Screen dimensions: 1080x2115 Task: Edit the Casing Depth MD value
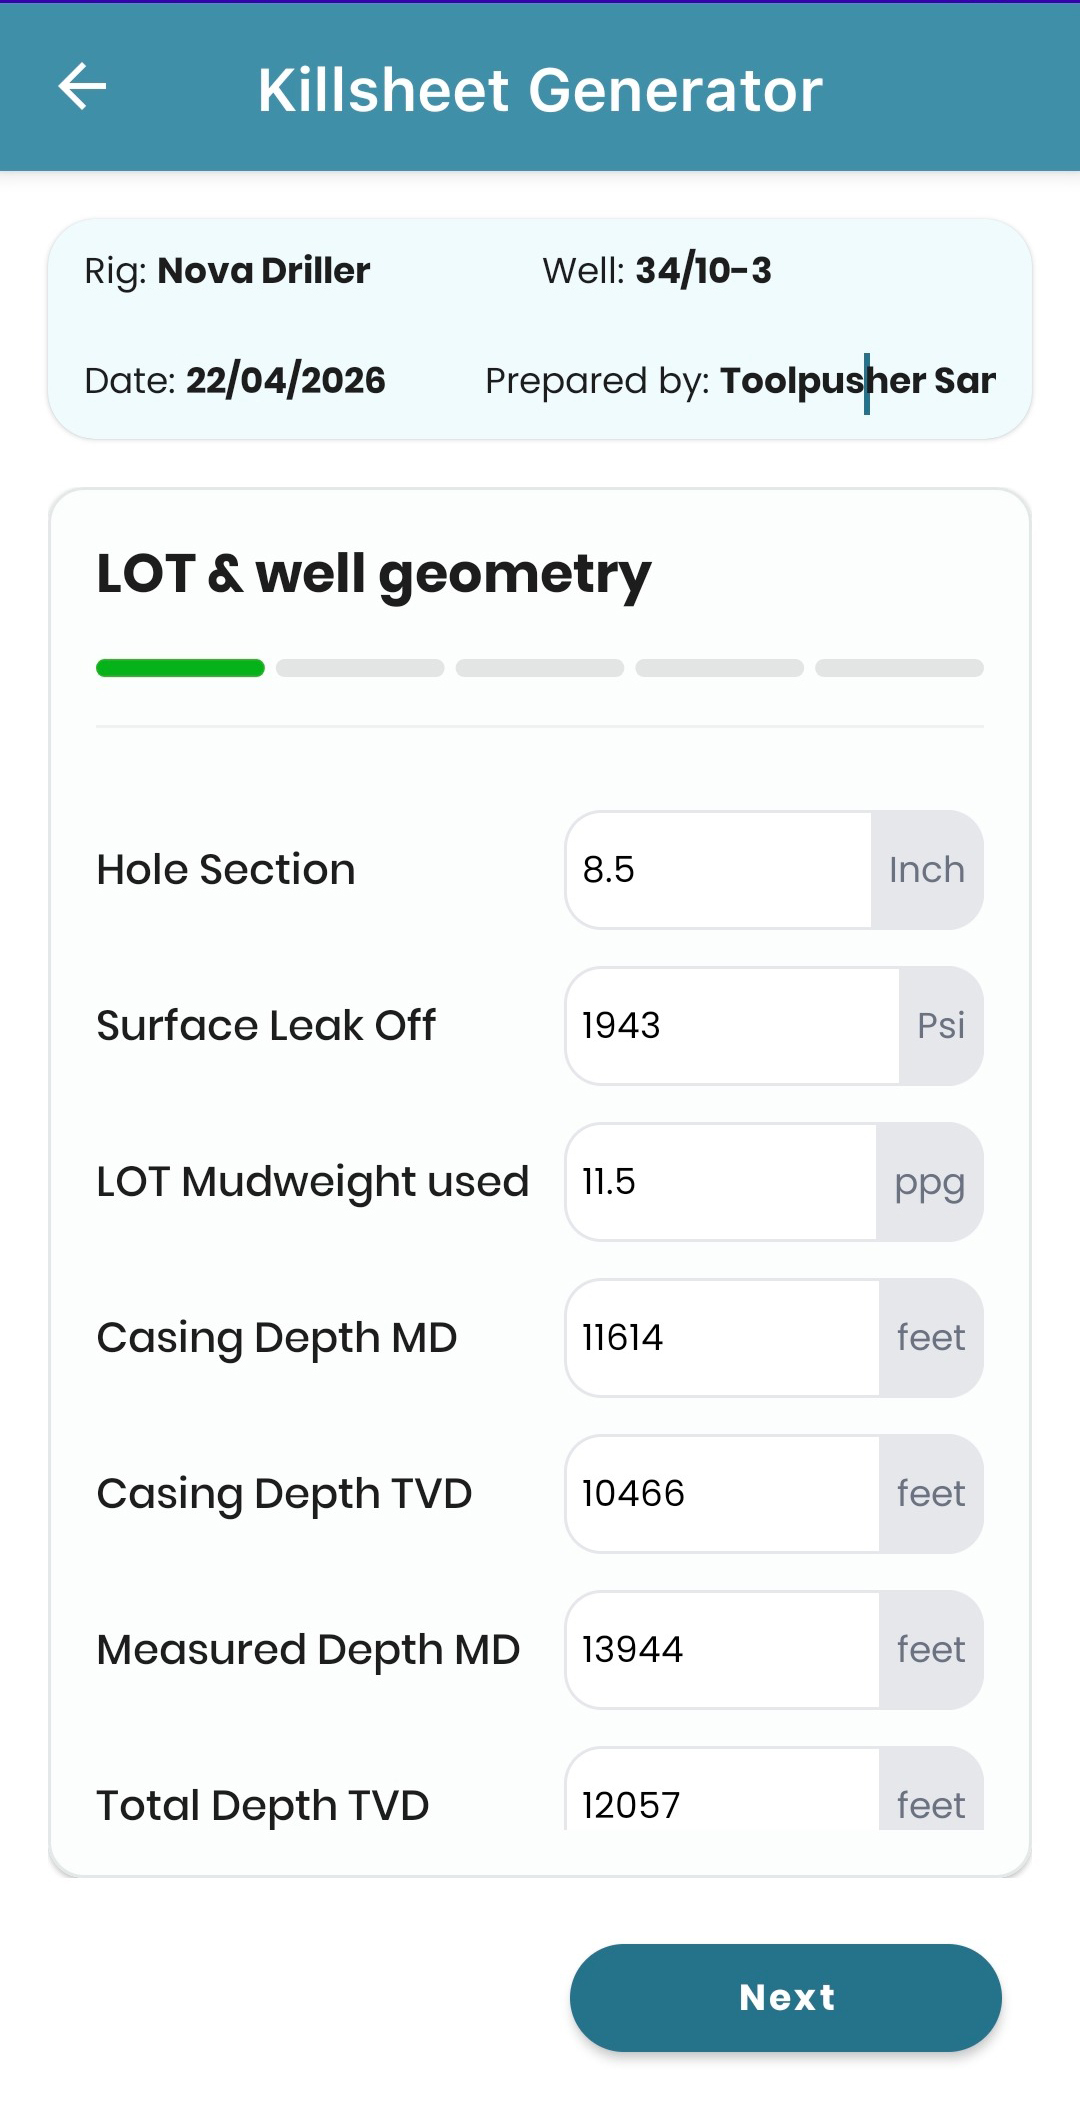pos(722,1338)
